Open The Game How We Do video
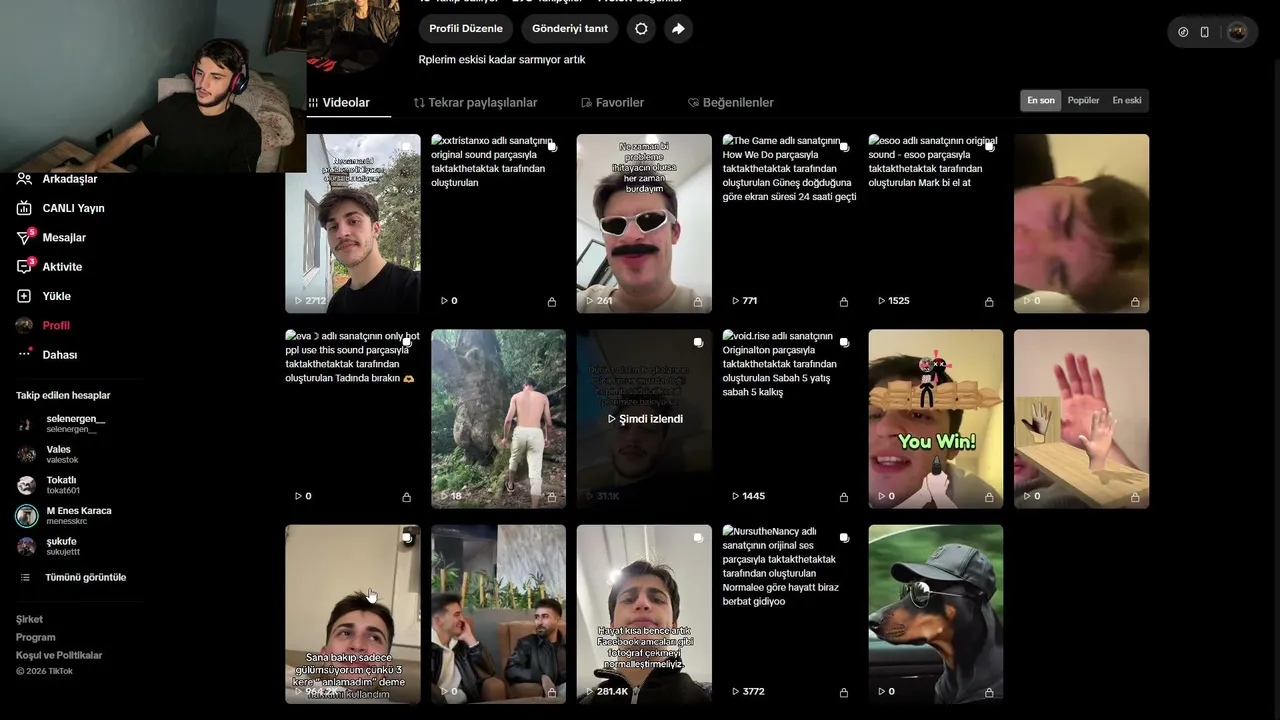1280x720 pixels. [790, 224]
